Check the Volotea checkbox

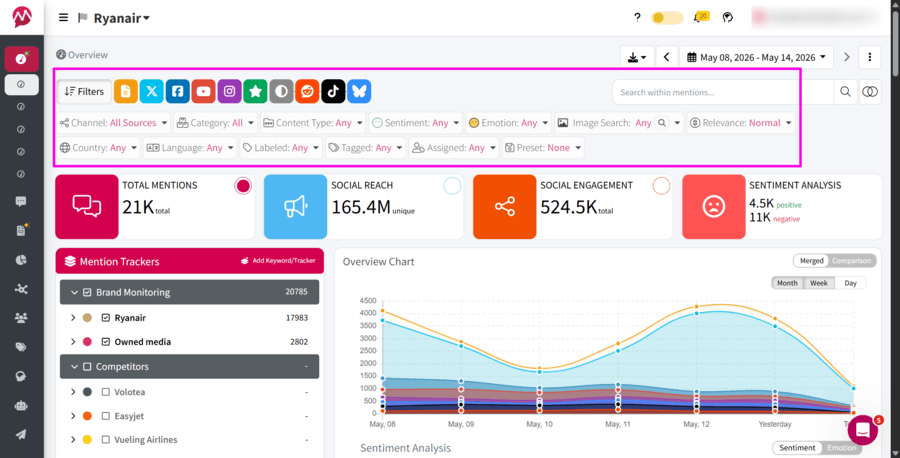pyautogui.click(x=106, y=392)
